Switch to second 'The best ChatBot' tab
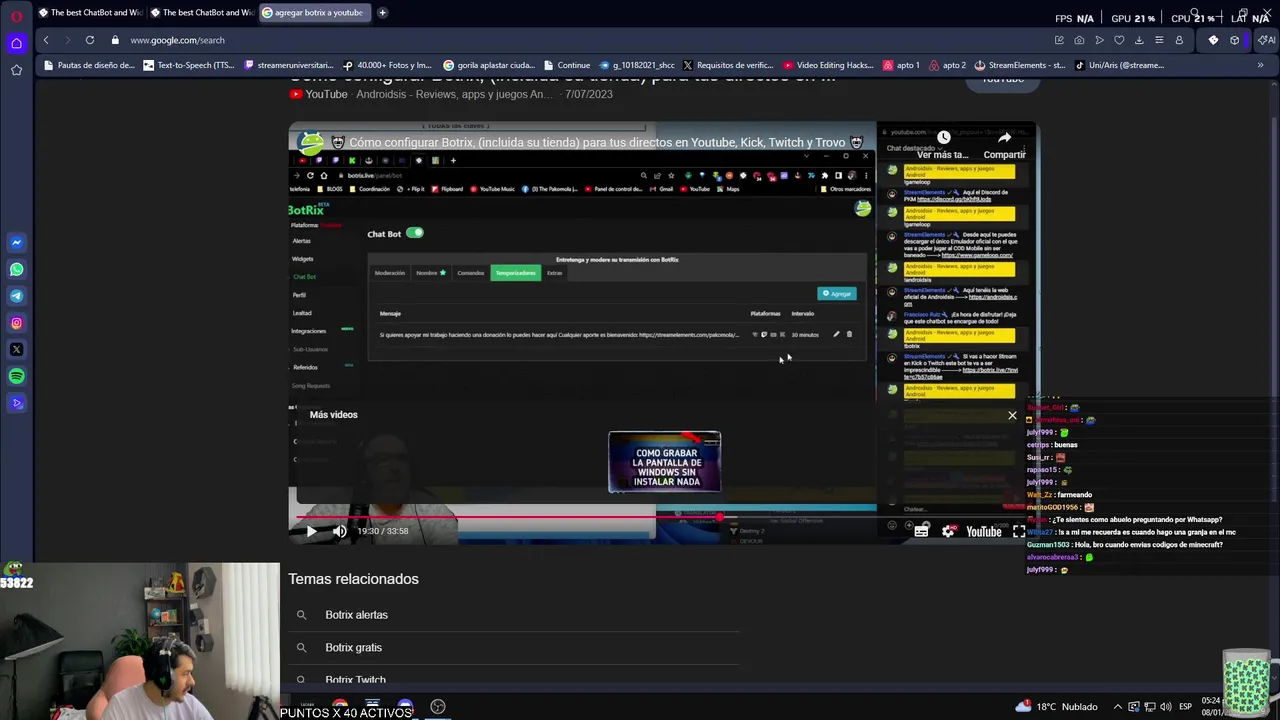The image size is (1280, 720). coord(201,13)
